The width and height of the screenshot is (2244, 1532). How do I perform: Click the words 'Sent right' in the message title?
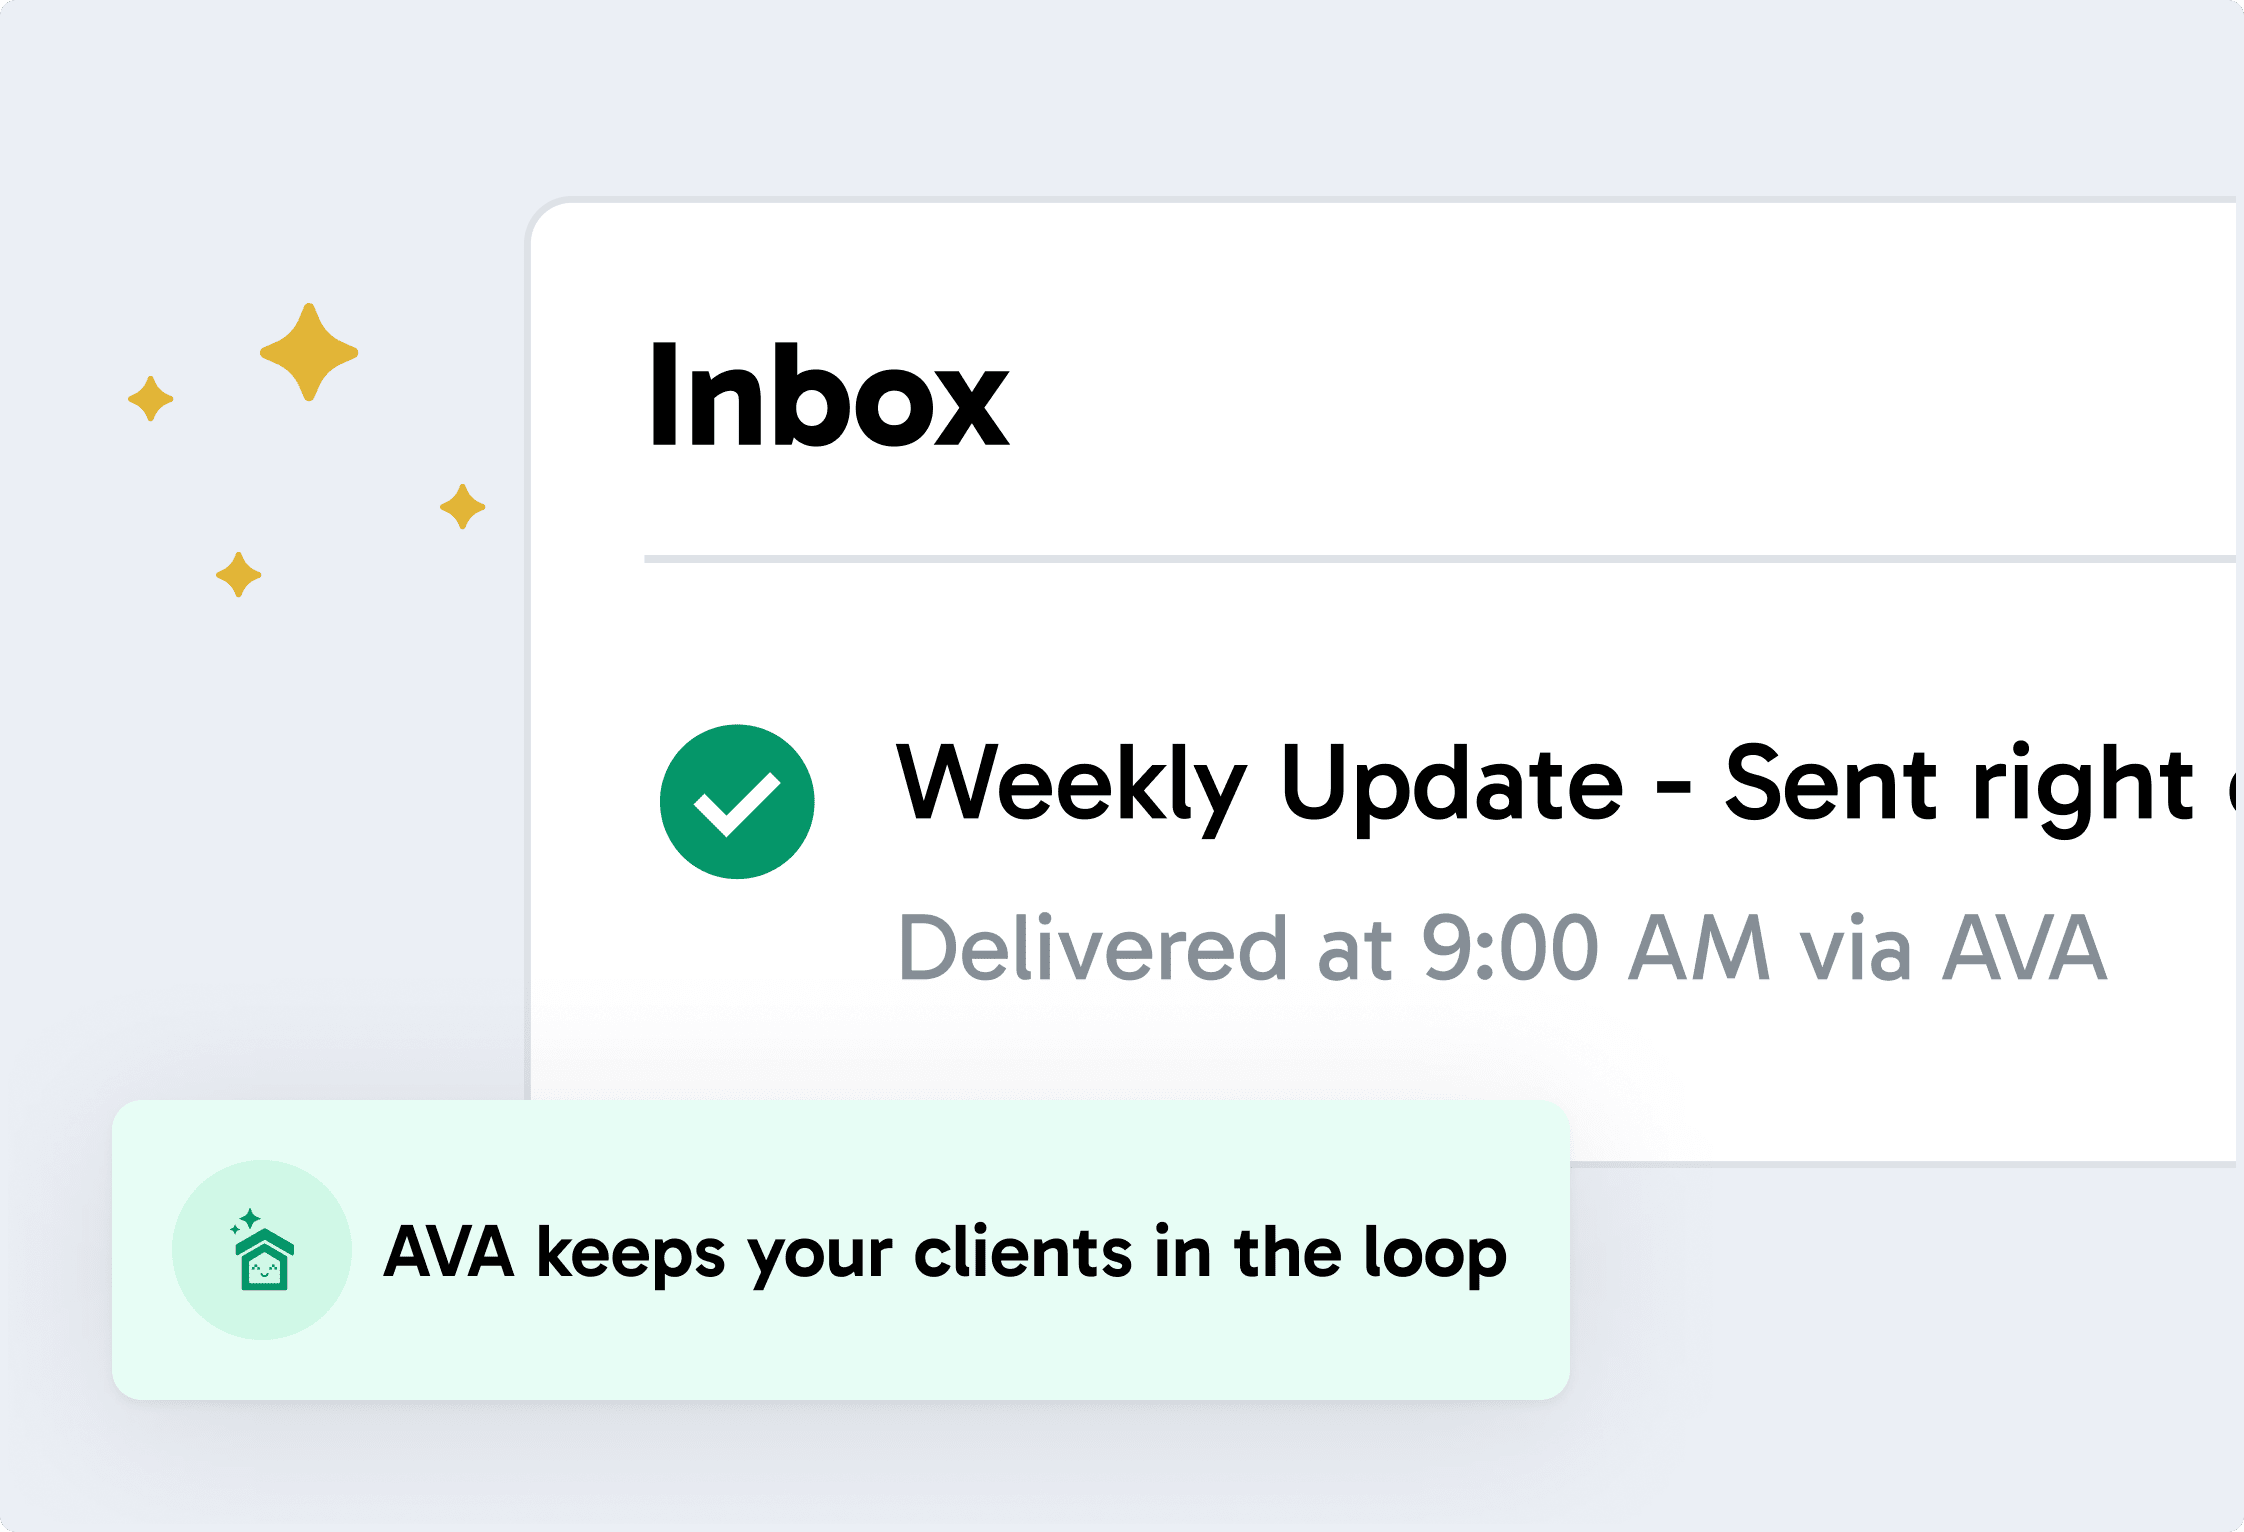point(1959,788)
